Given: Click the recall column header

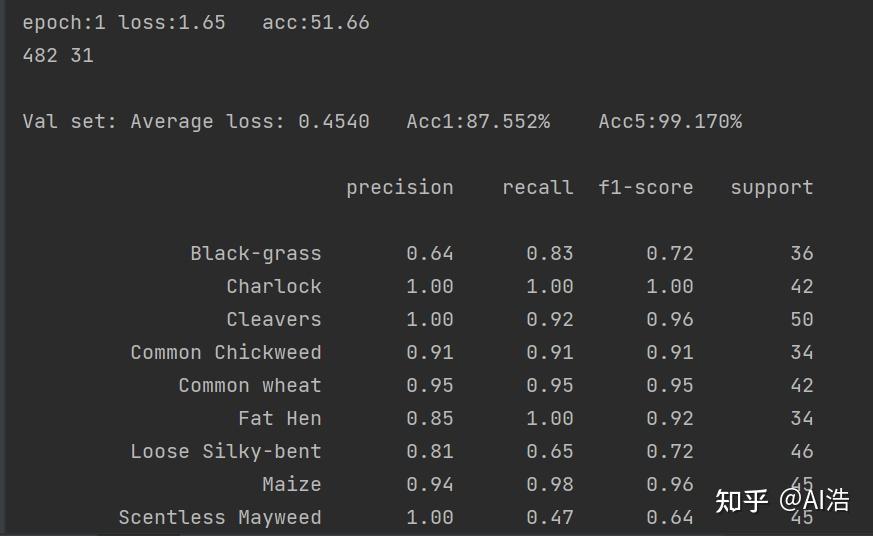Looking at the screenshot, I should coord(537,188).
